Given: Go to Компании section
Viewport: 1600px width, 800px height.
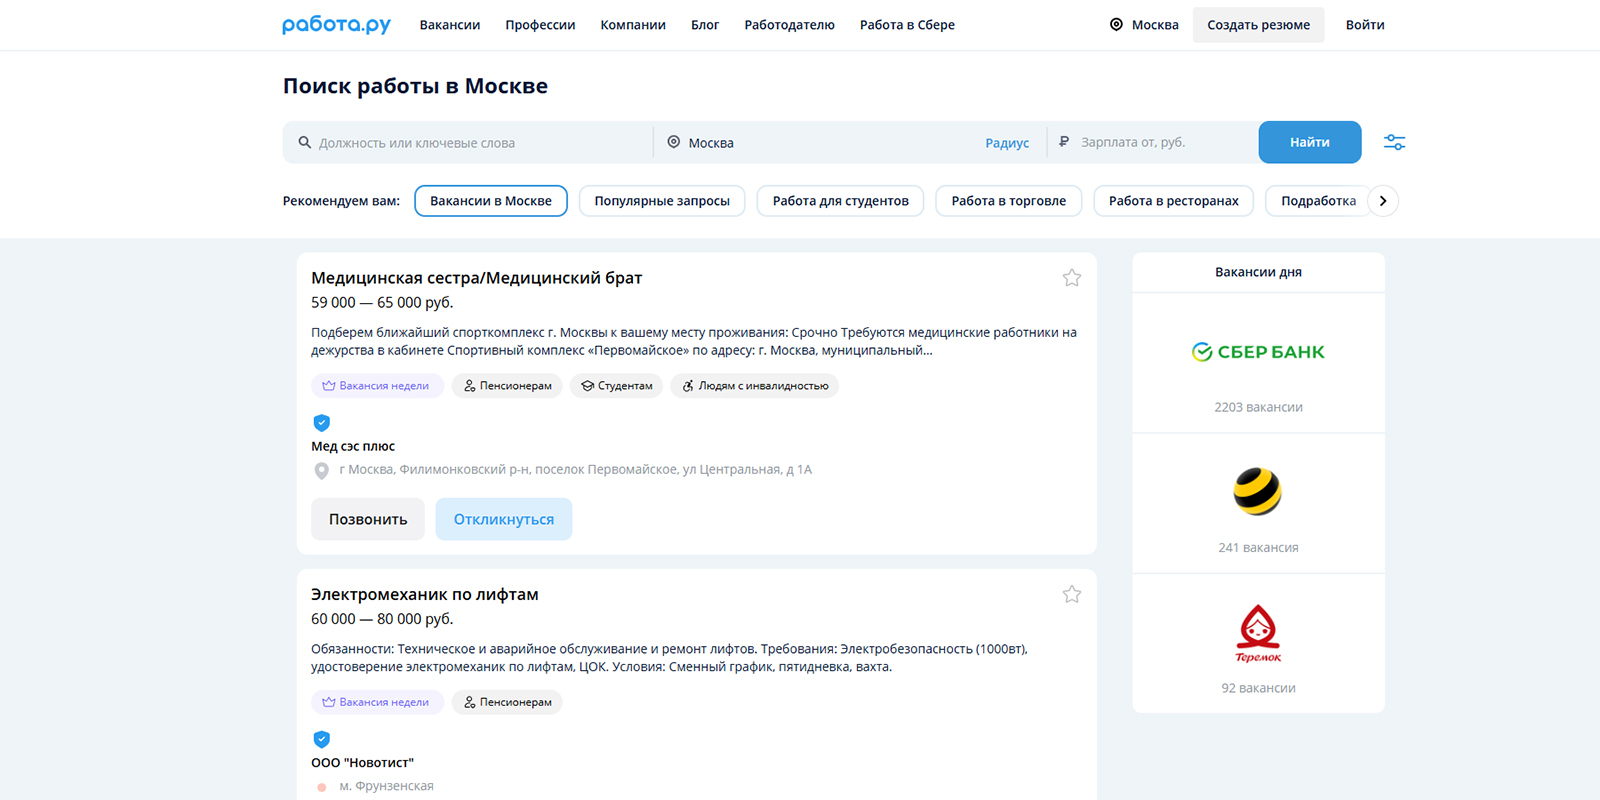Looking at the screenshot, I should pos(633,25).
